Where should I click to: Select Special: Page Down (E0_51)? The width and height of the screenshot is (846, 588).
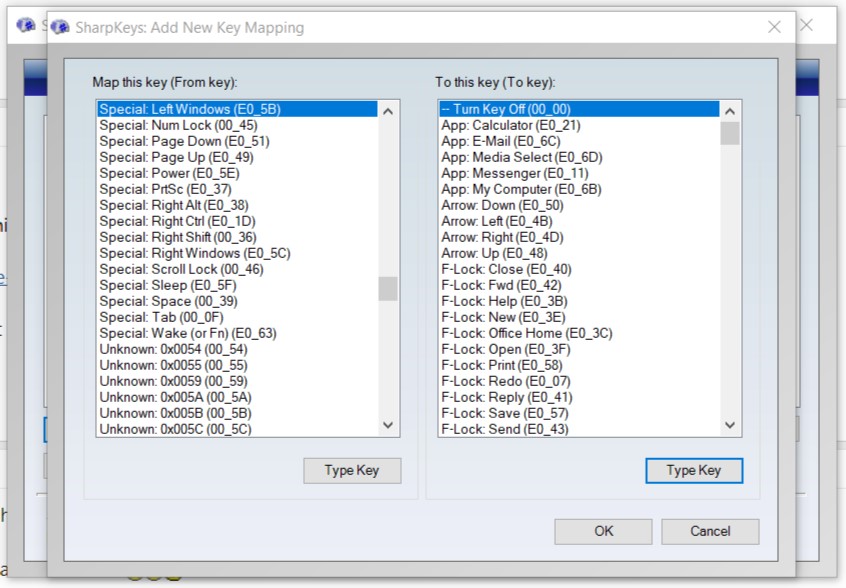point(237,141)
